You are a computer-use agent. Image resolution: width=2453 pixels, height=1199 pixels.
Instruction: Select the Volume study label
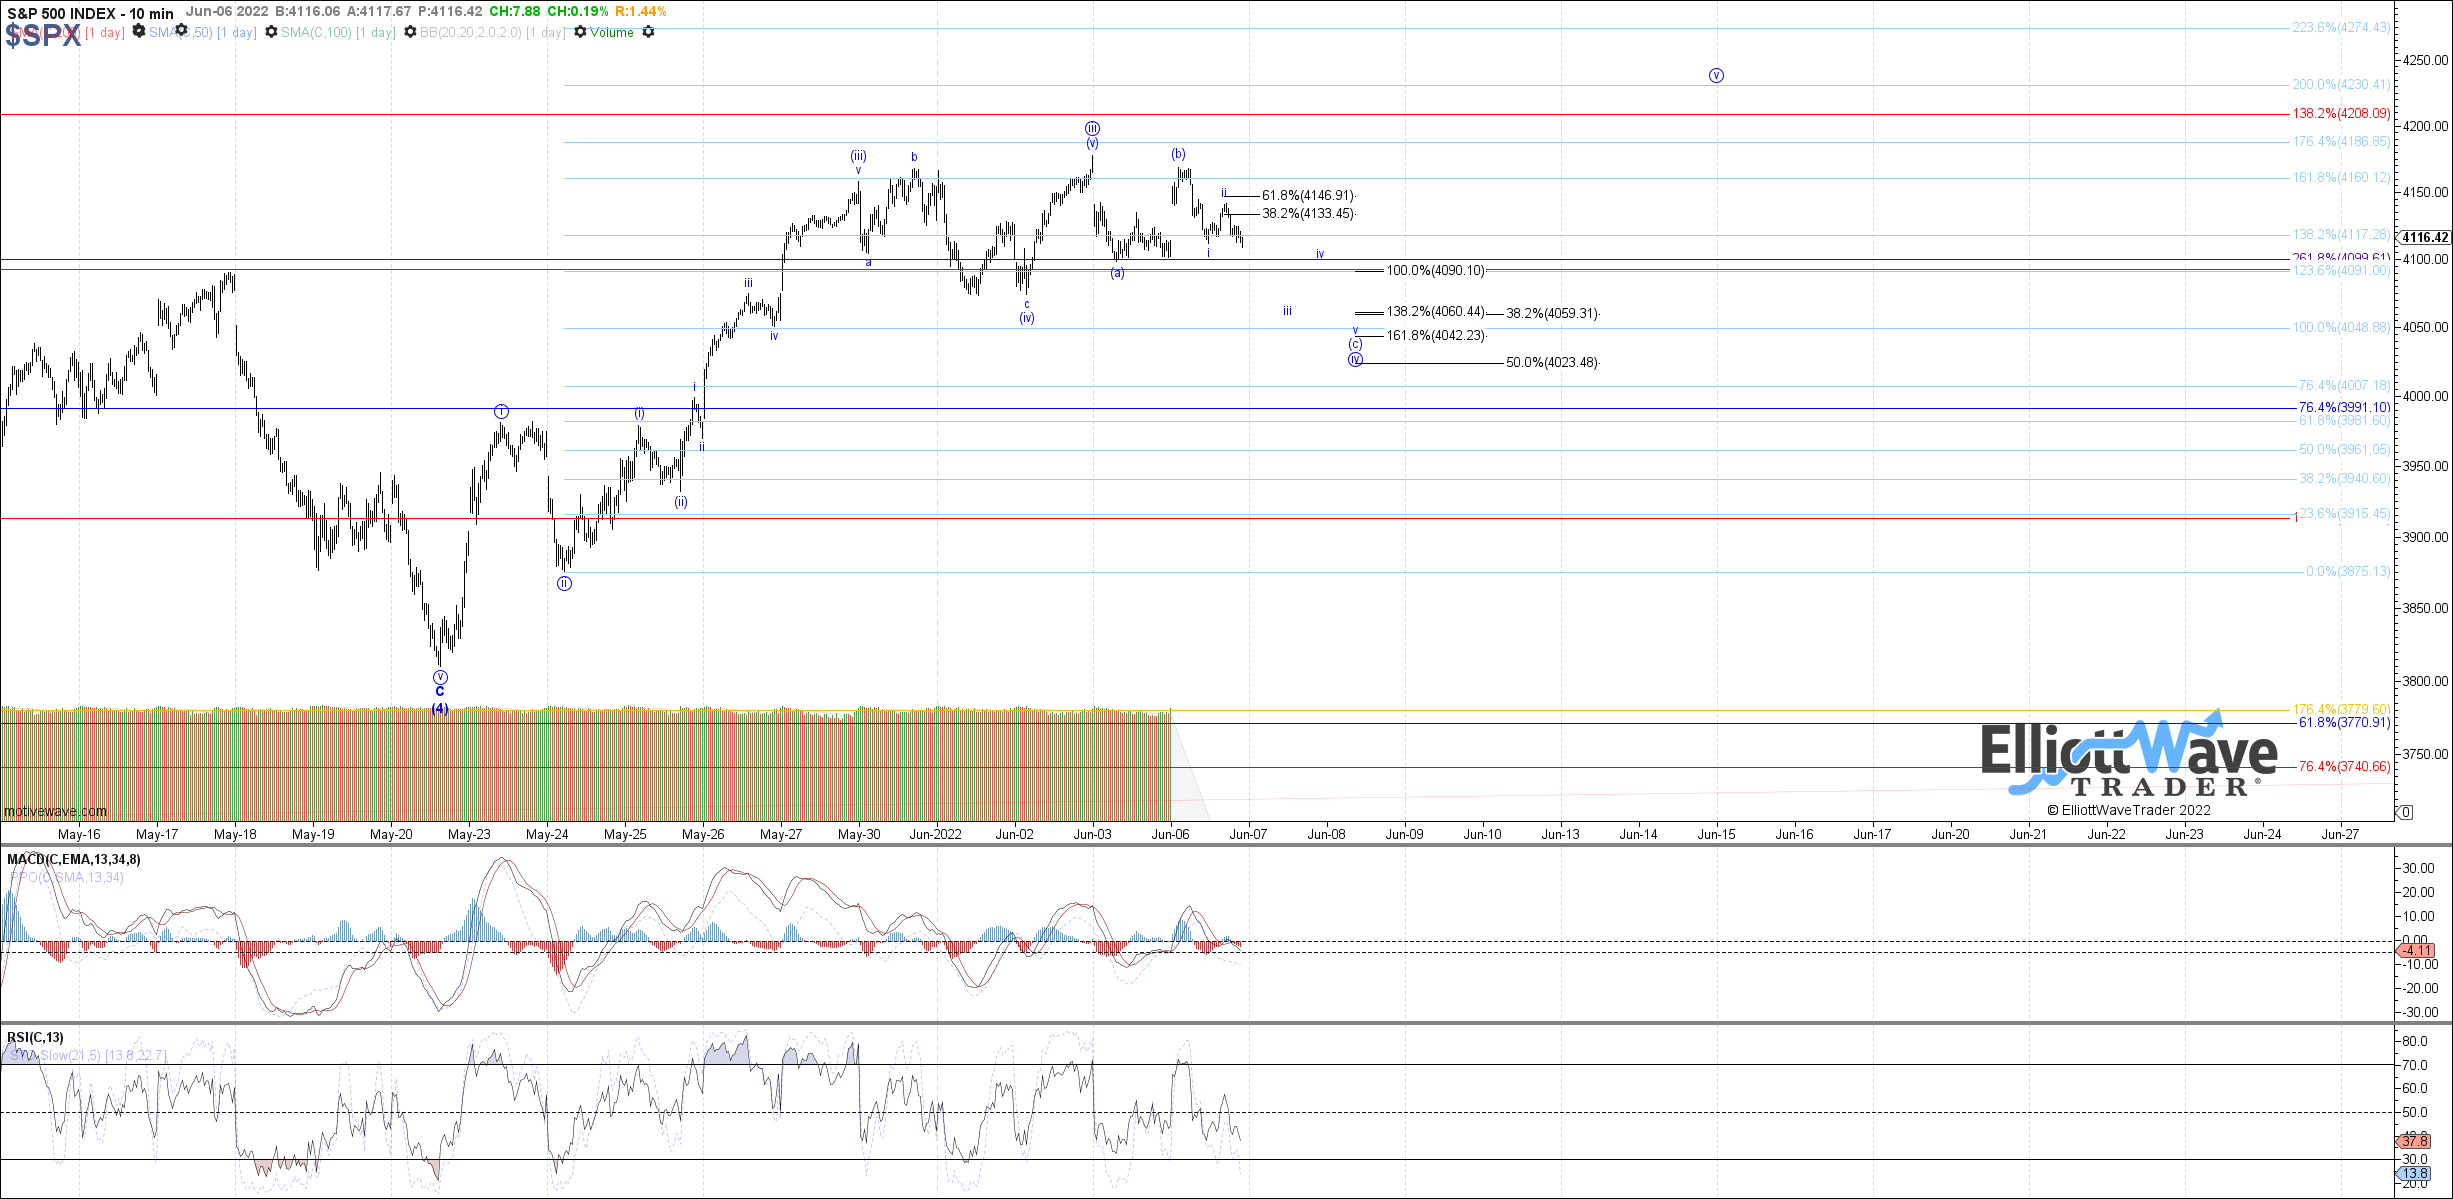(612, 33)
